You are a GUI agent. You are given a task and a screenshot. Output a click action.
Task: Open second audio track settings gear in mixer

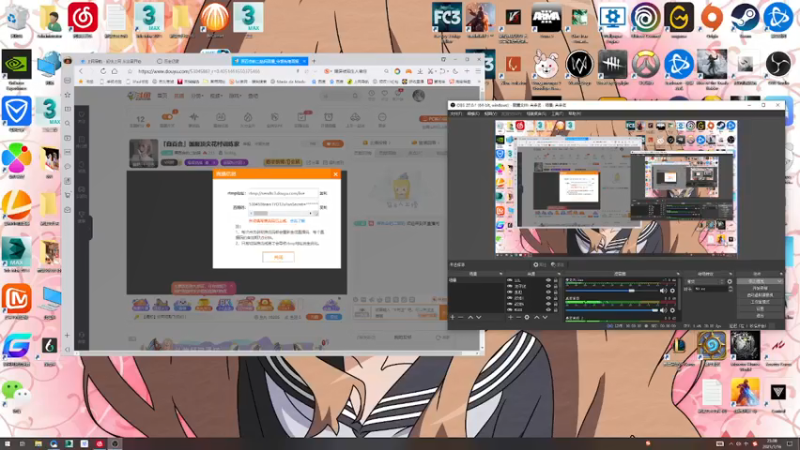pyautogui.click(x=672, y=310)
